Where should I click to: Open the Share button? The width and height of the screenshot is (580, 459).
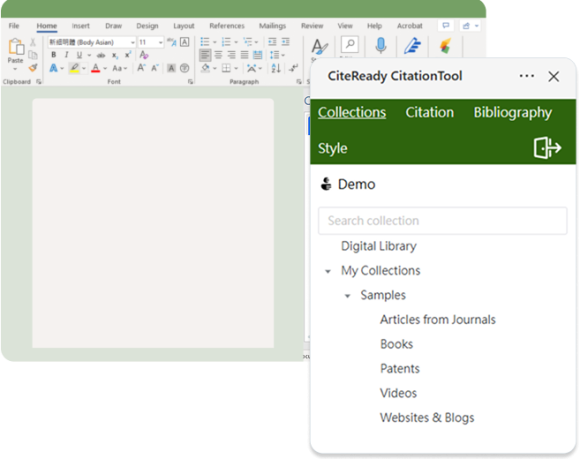470,26
